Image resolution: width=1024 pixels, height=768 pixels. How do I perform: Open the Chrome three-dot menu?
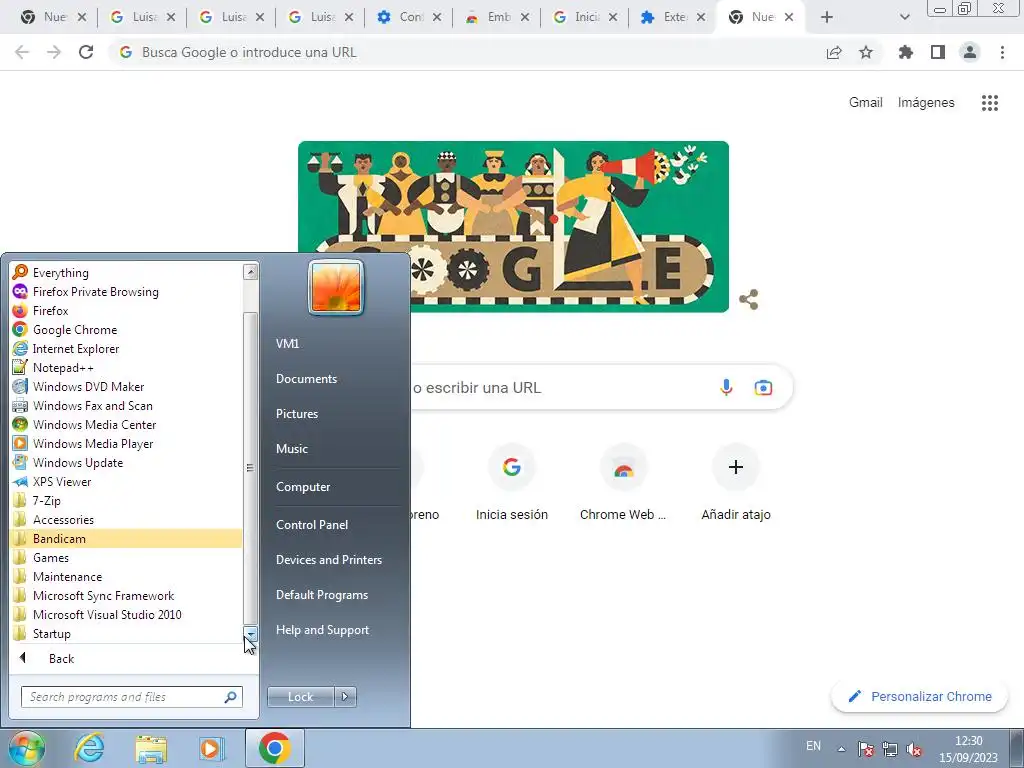click(1002, 52)
